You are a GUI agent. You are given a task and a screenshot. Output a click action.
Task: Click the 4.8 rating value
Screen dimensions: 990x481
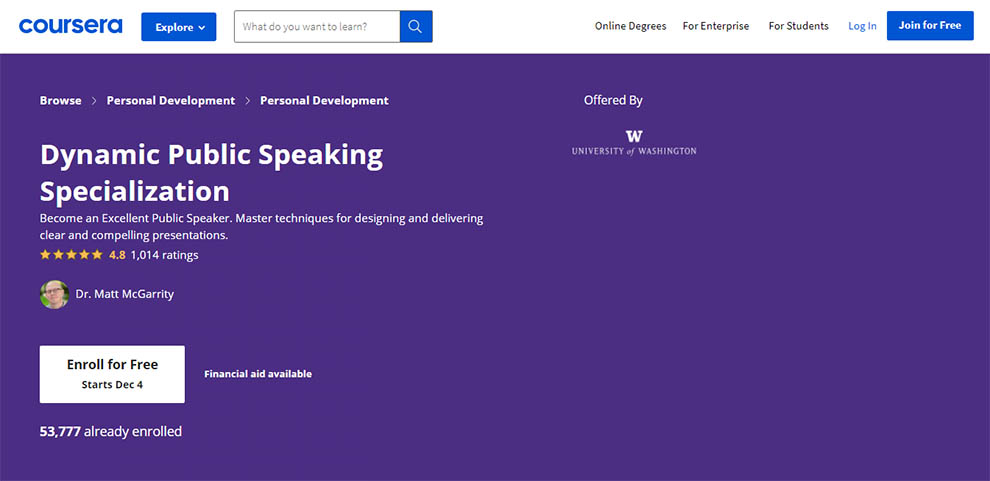point(117,255)
